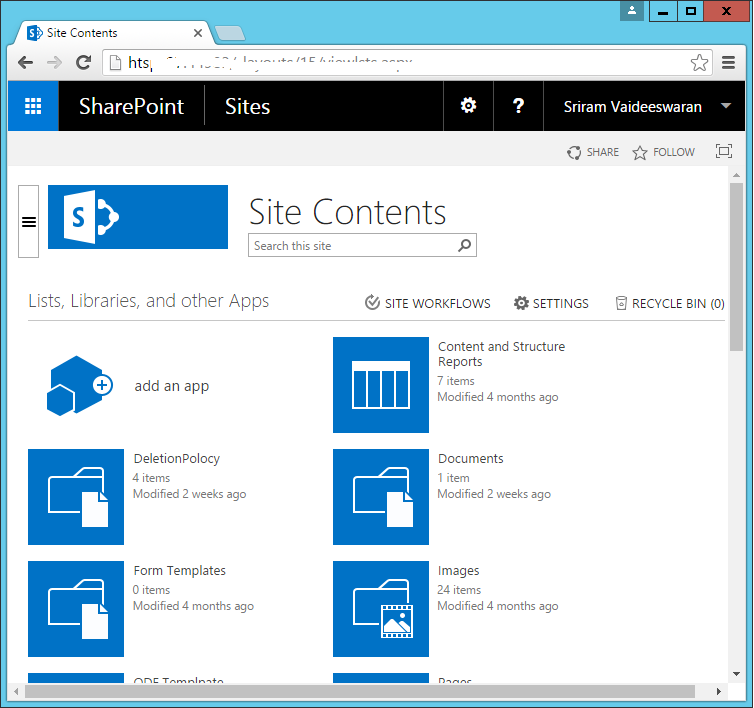754x708 pixels.
Task: Click '4 items' under DeletionPolocy
Action: 151,478
